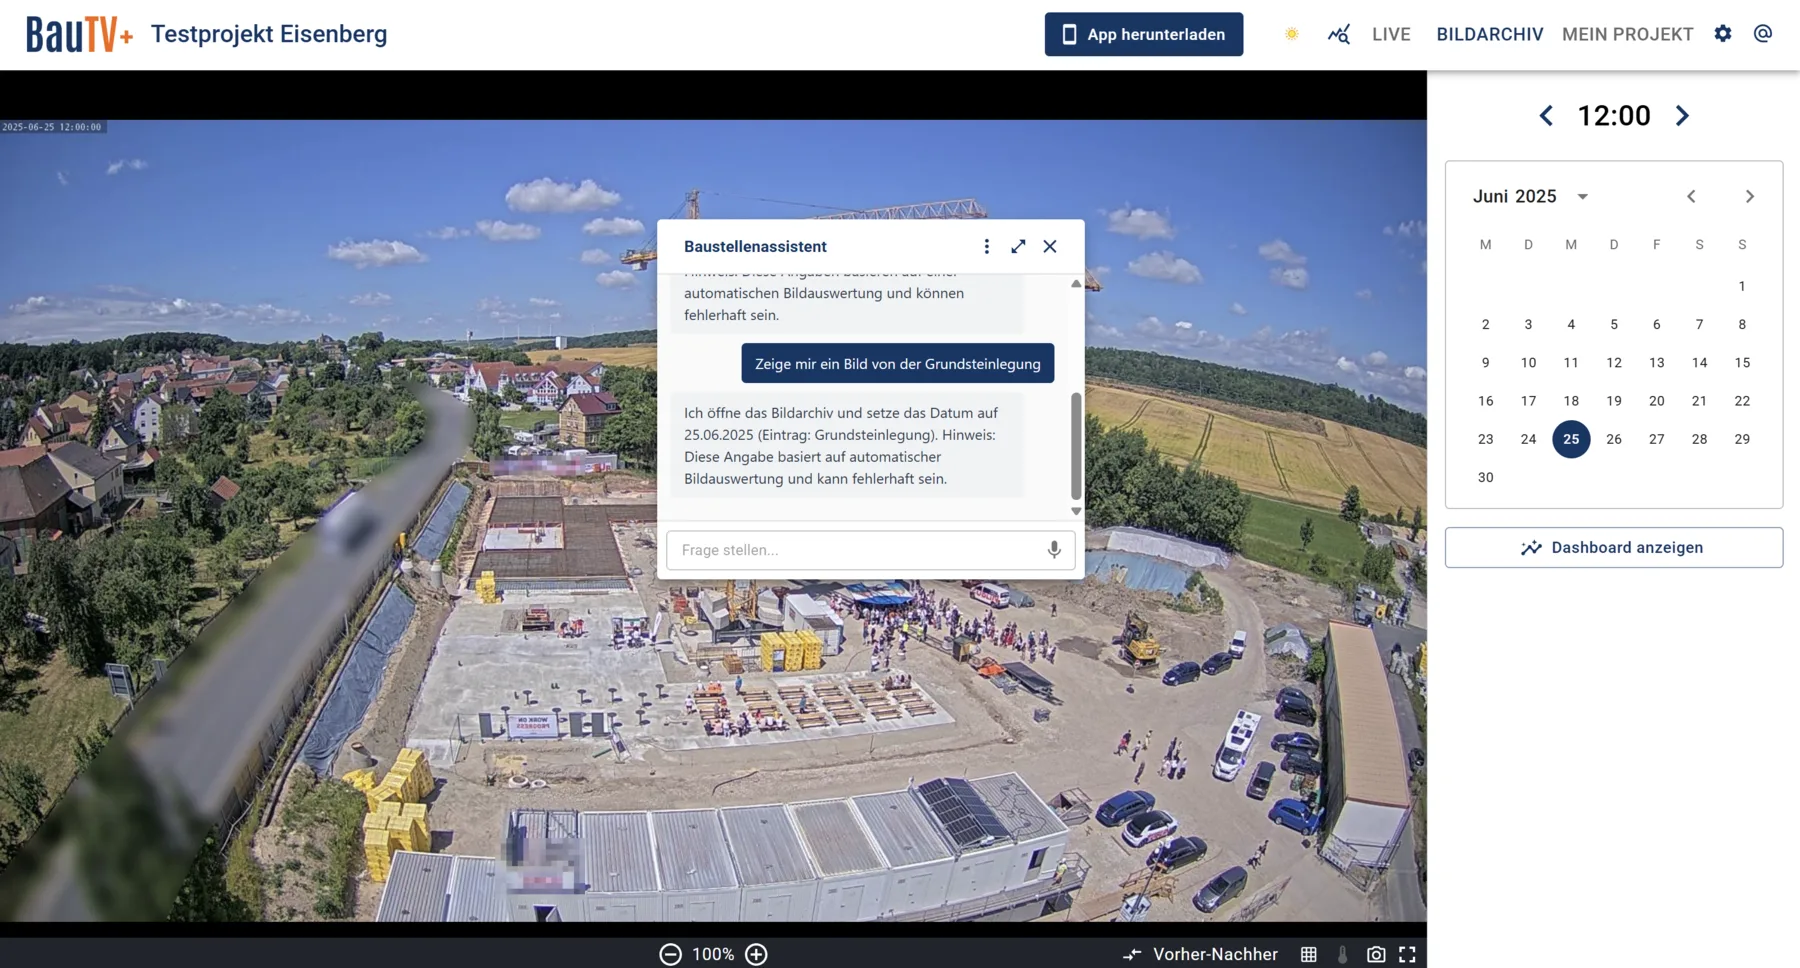Select June 22 in the calendar
This screenshot has height=968, width=1800.
[1742, 400]
